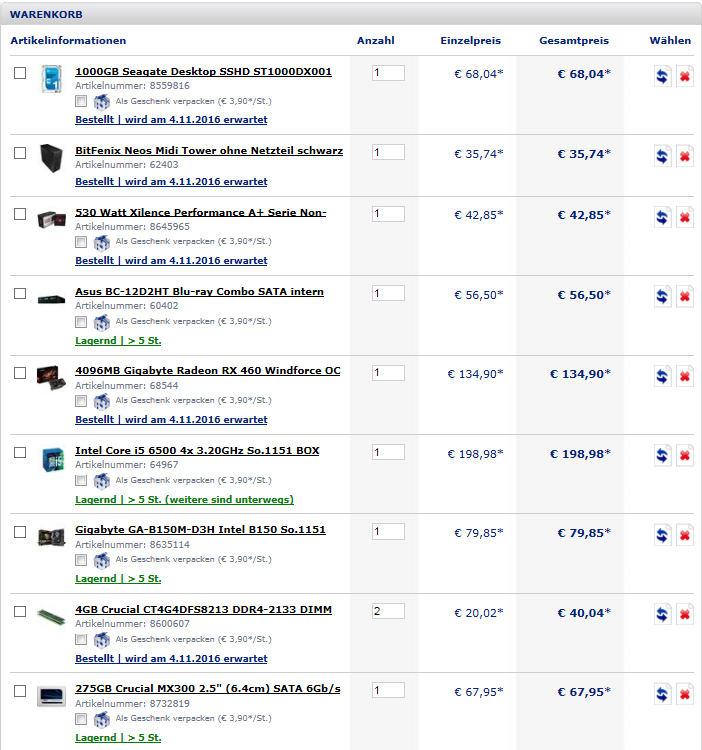Viewport: 702px width, 750px height.
Task: Select the Gigabyte GA-B150M-D3H row checkbox
Action: [x=20, y=532]
